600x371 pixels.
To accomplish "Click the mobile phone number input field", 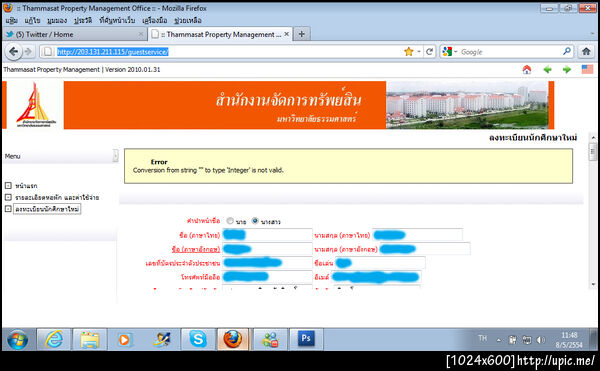I will 267,277.
